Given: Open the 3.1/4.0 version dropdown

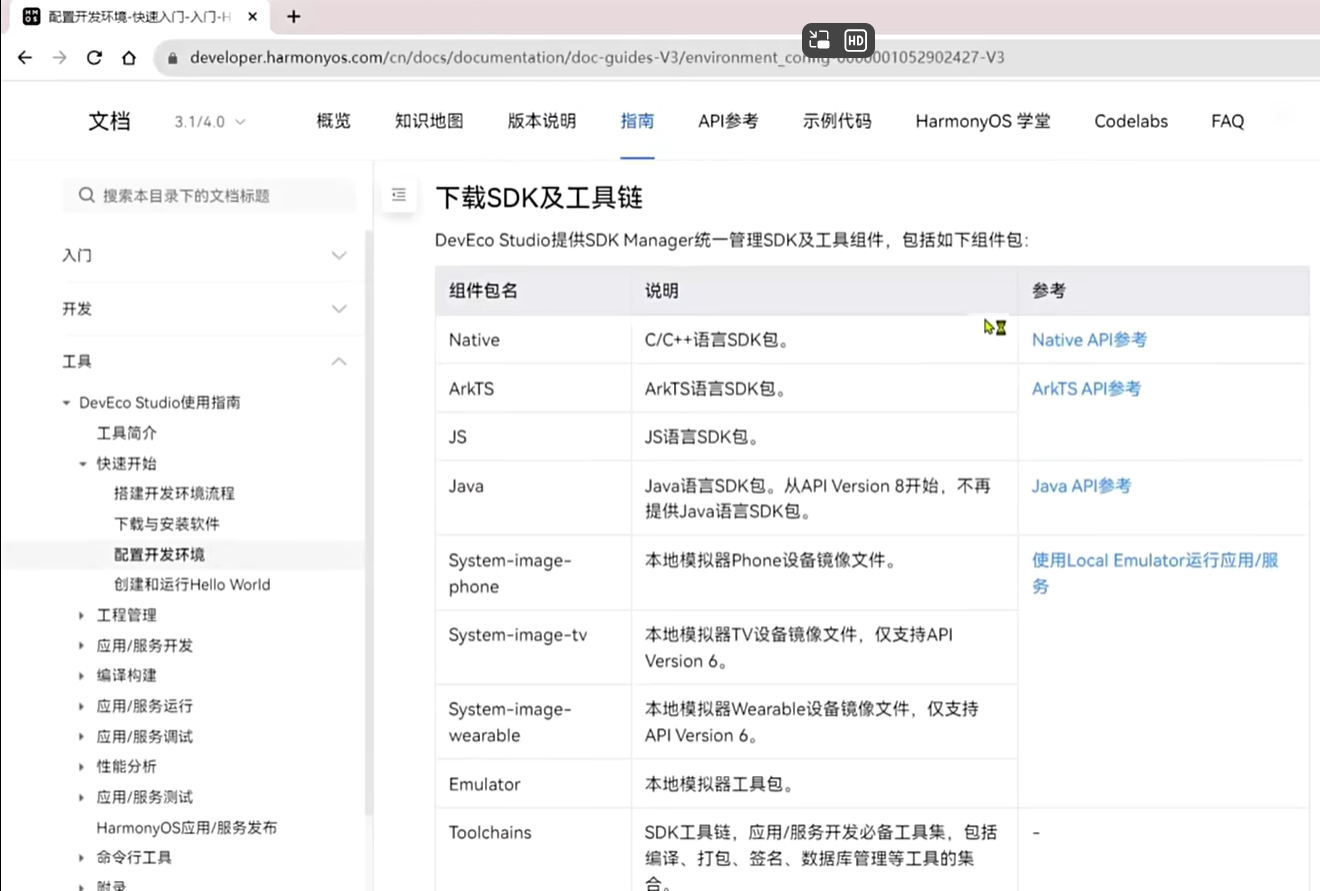Looking at the screenshot, I should (210, 122).
